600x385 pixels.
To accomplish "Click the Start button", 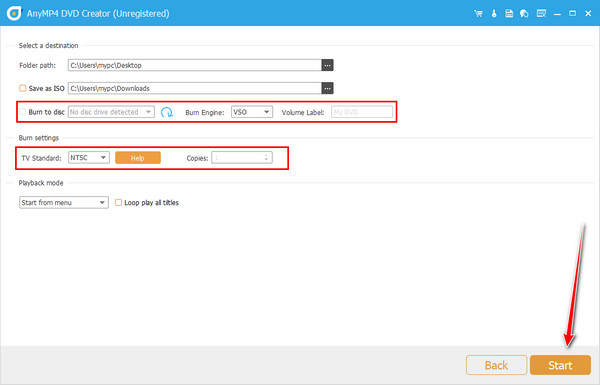I will tap(560, 365).
